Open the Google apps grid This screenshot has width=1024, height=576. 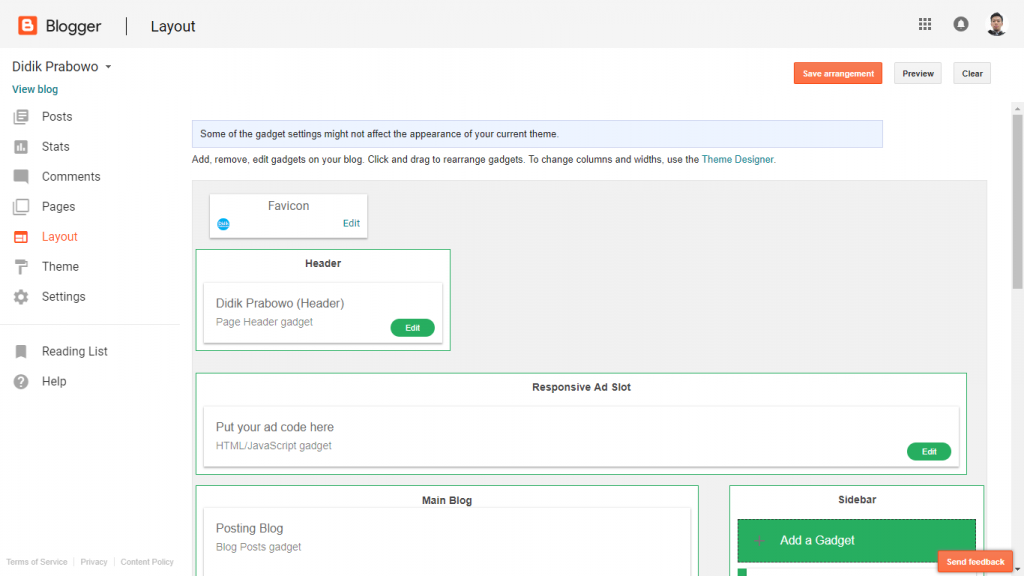(x=925, y=25)
